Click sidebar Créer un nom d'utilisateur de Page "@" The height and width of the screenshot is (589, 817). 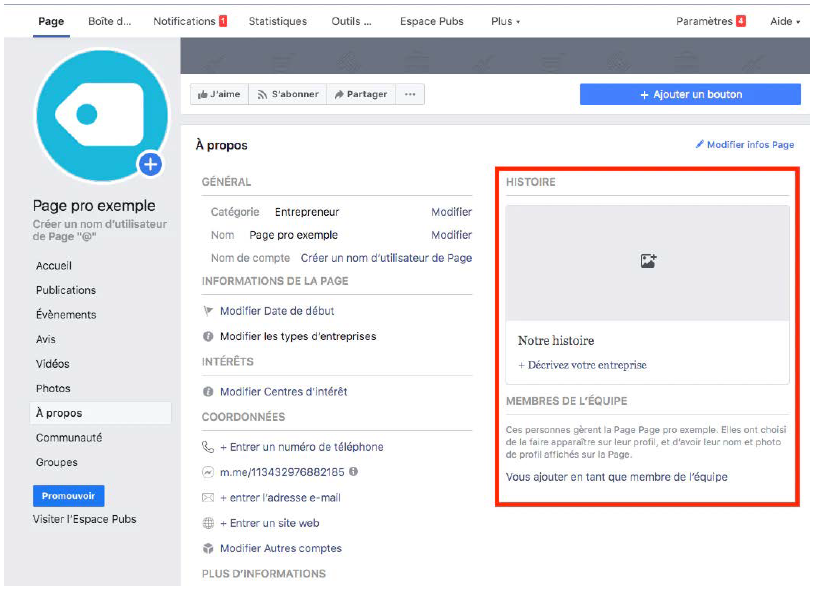100,230
